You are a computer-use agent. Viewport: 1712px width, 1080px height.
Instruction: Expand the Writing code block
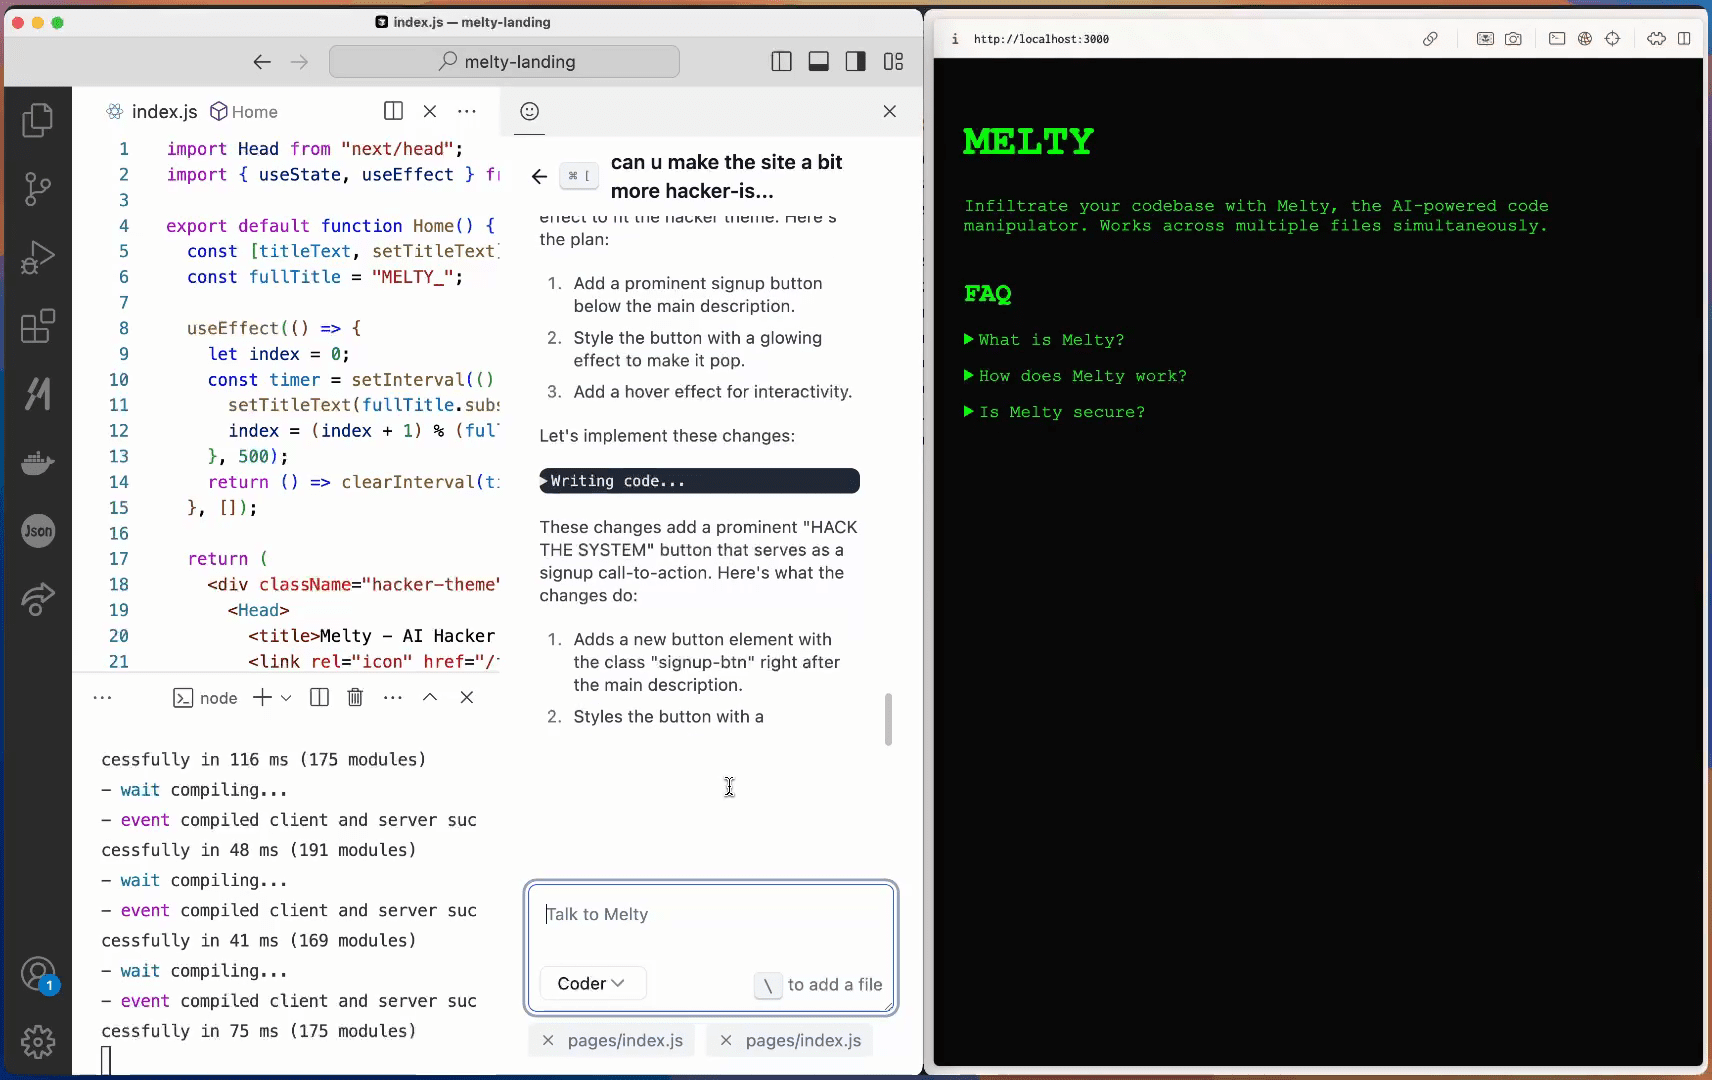click(699, 481)
